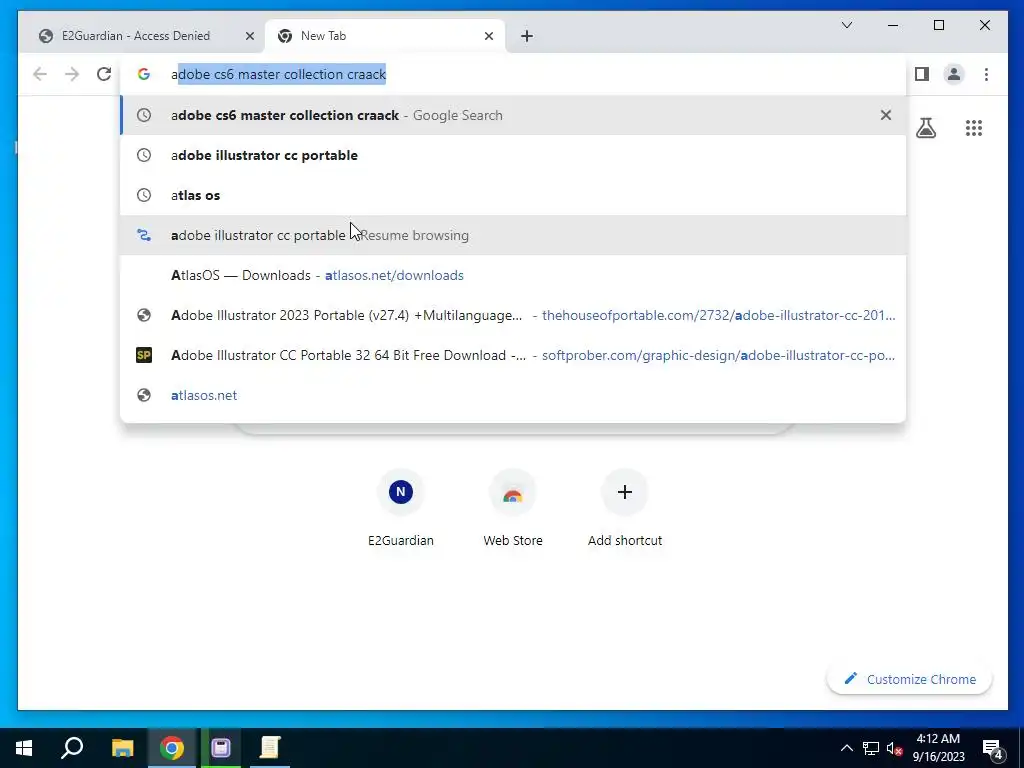
Task: Select history suggestion adobe illustrator cc portable
Action: (513, 155)
